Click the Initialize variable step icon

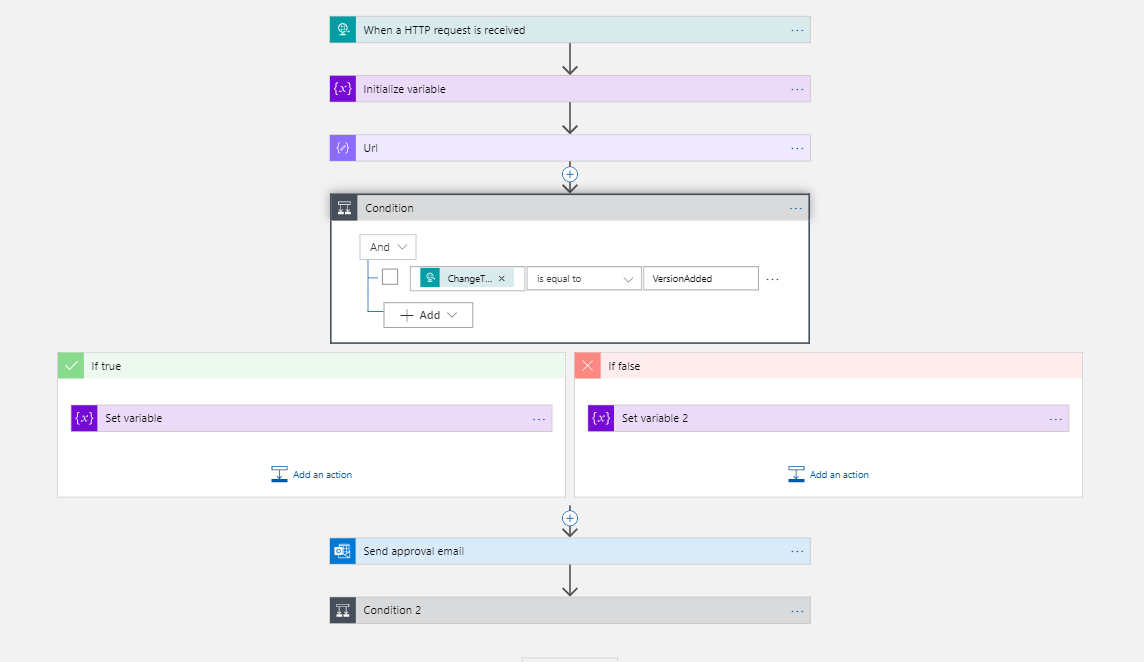coord(343,89)
